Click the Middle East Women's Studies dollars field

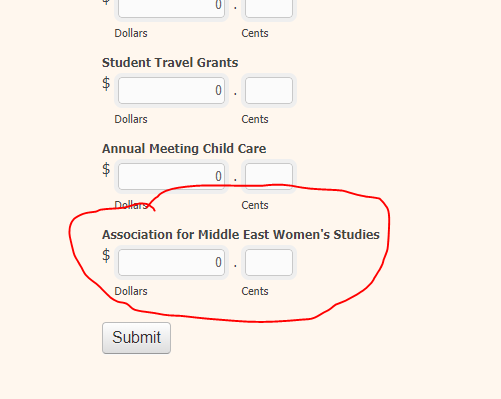click(171, 262)
